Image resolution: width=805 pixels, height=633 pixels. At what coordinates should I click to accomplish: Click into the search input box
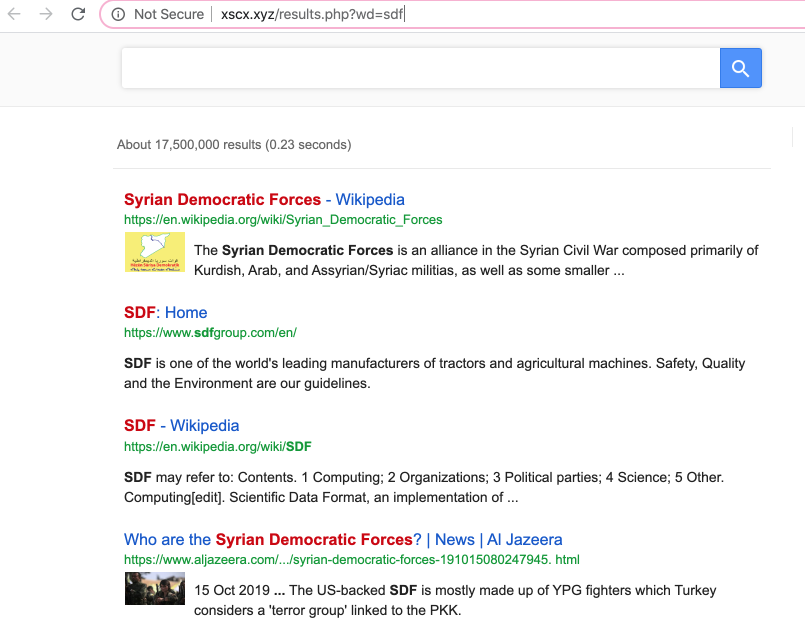pyautogui.click(x=420, y=68)
